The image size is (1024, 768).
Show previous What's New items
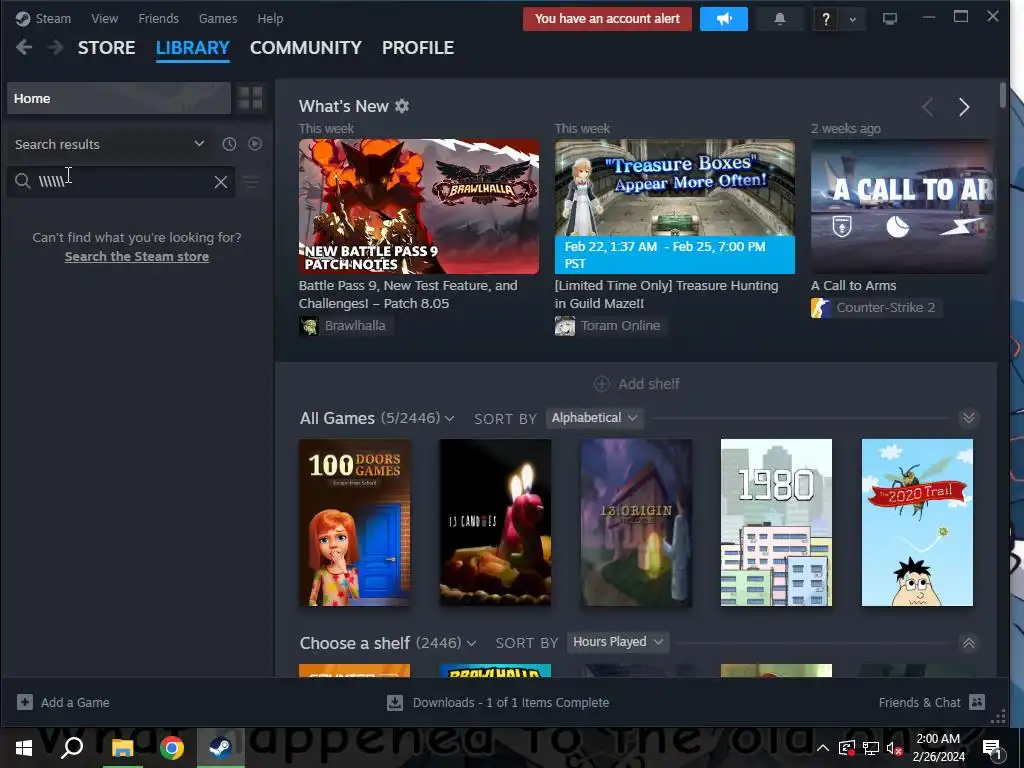coord(928,107)
